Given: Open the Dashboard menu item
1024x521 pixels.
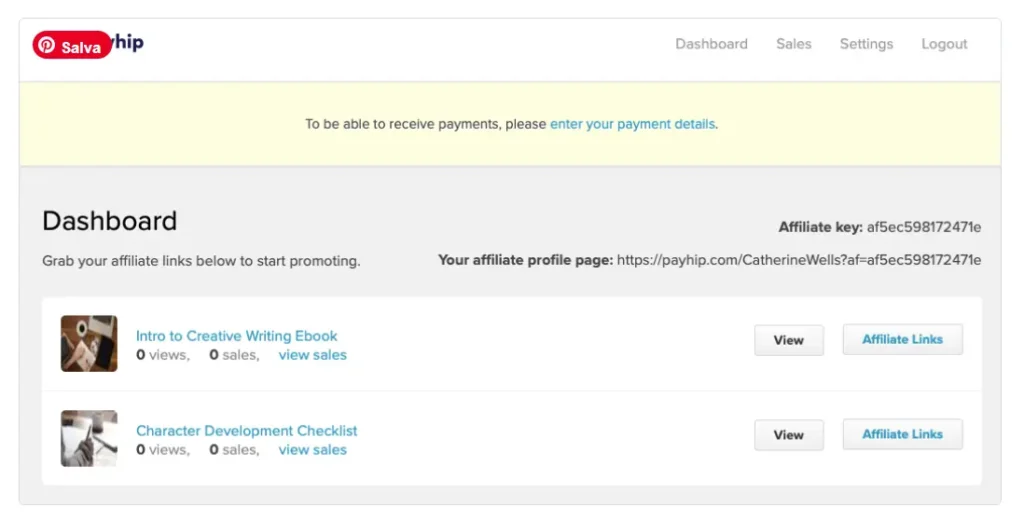Looking at the screenshot, I should point(711,44).
